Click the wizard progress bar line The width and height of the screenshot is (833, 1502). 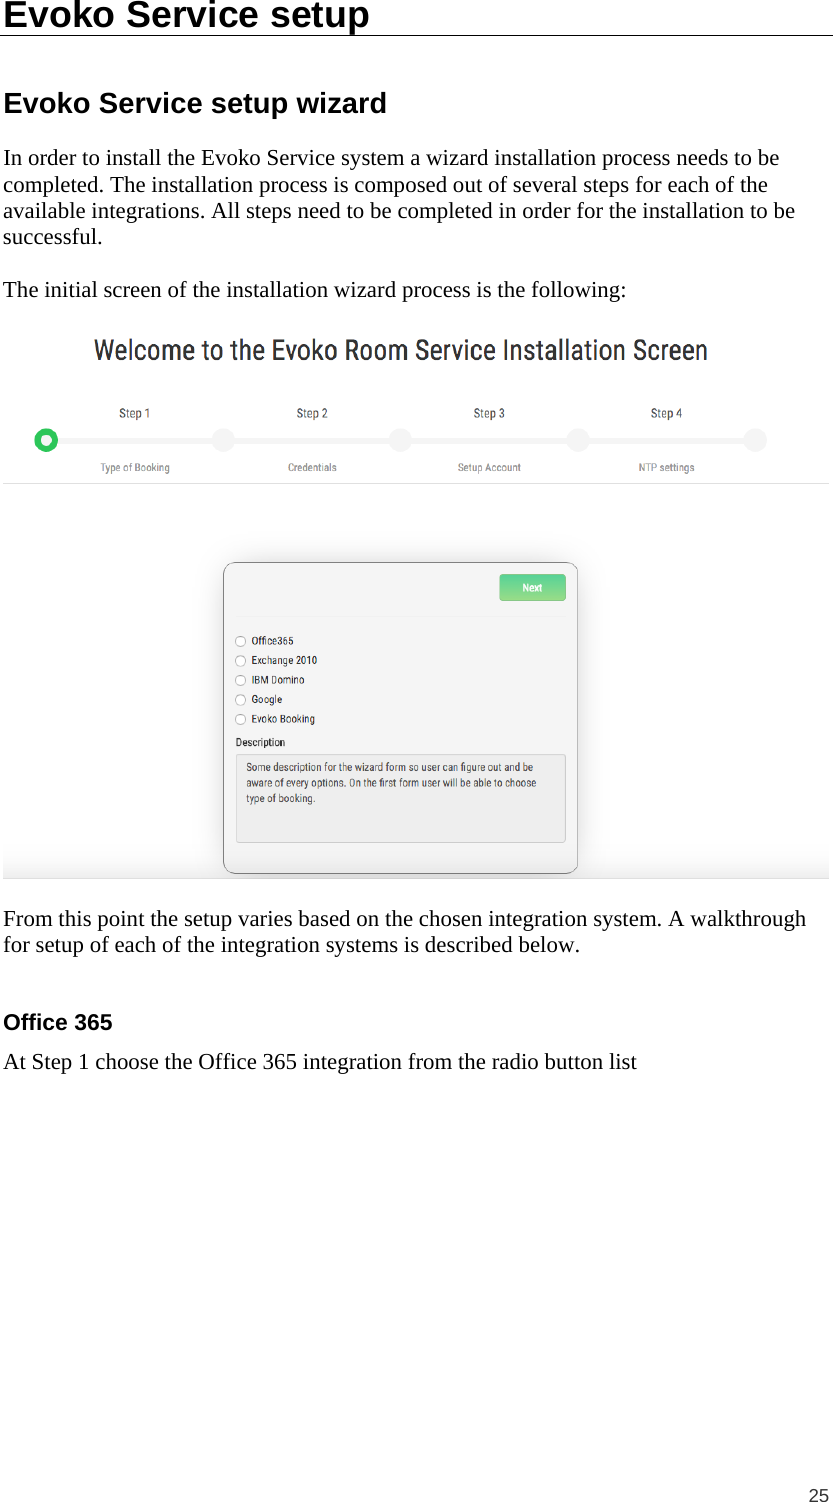point(310,440)
